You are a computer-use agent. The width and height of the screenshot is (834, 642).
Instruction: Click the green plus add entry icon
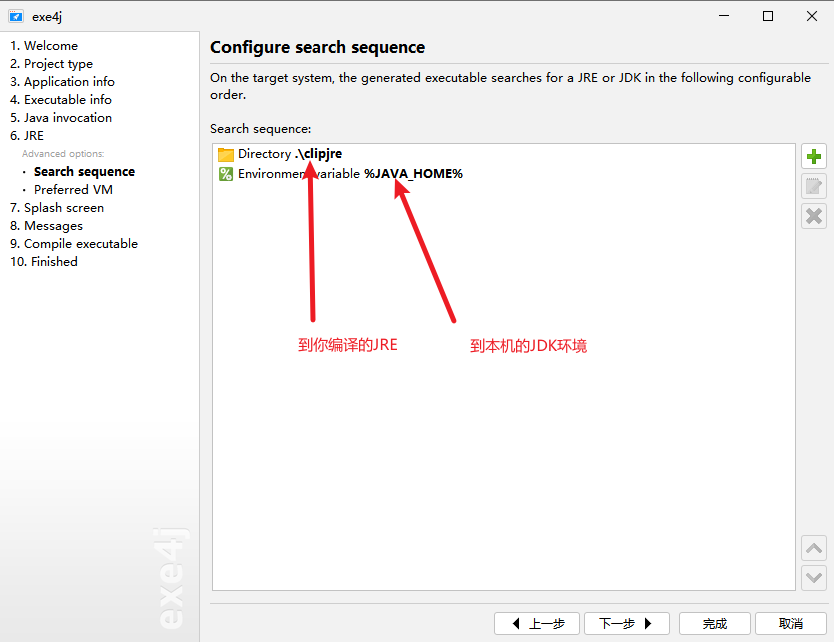814,157
